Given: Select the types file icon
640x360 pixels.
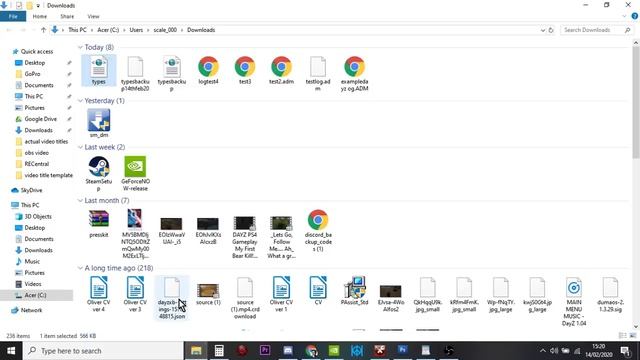Looking at the screenshot, I should (x=99, y=67).
